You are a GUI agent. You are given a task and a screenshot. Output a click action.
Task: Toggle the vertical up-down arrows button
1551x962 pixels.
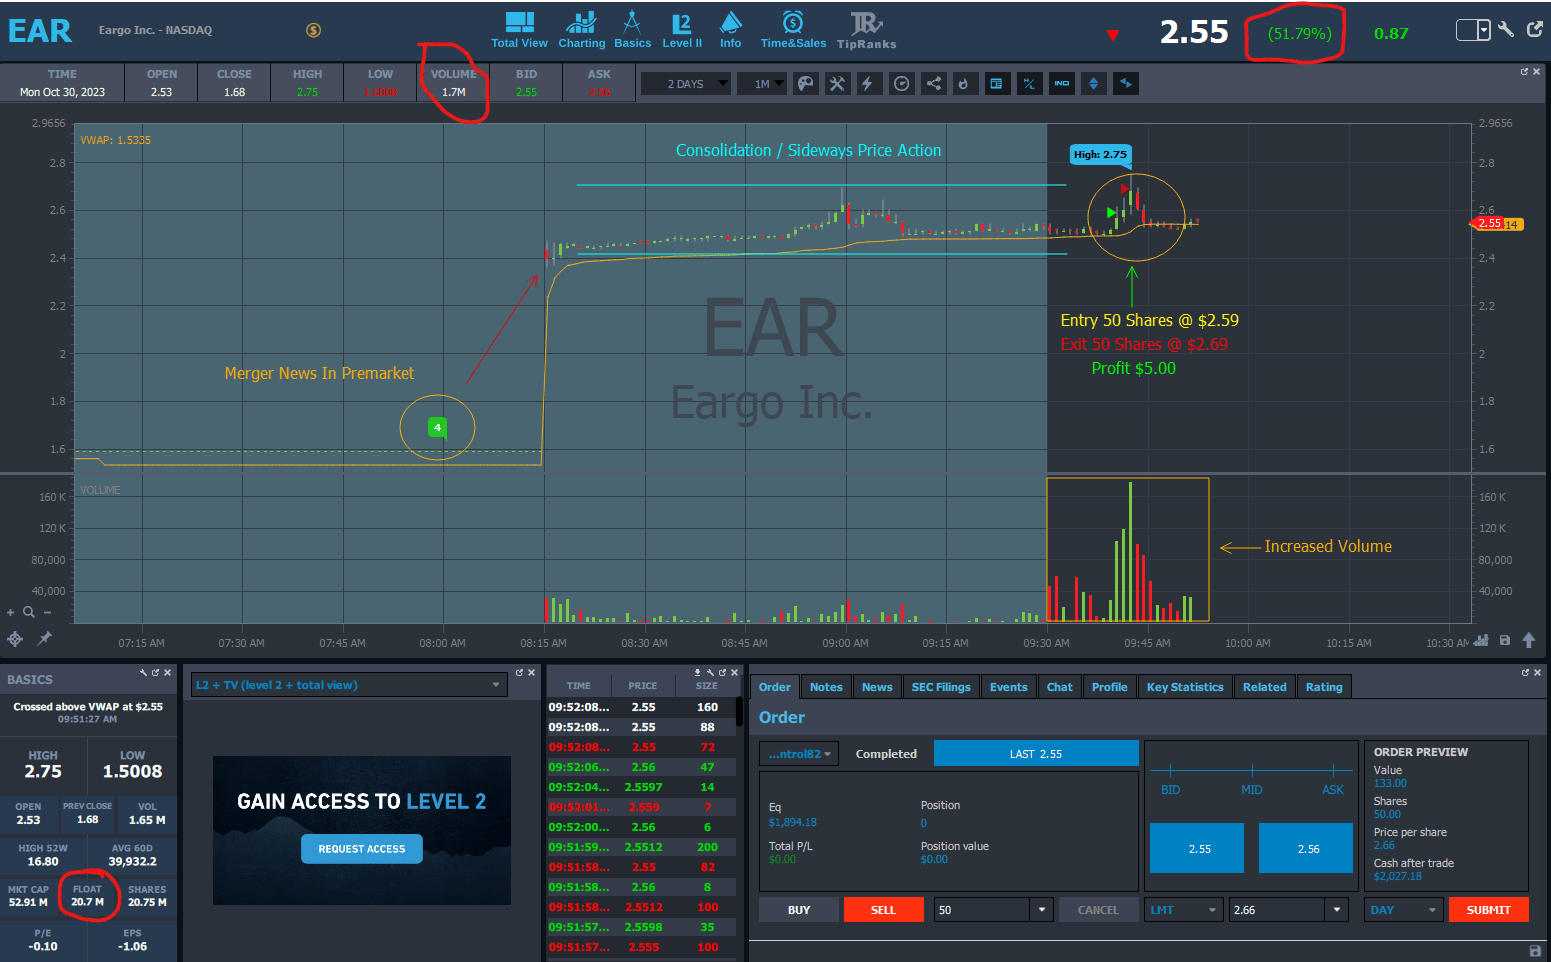point(1094,84)
